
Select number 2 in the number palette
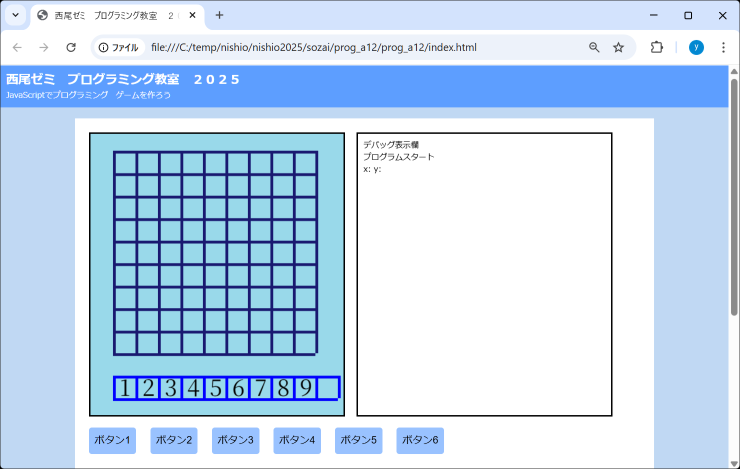click(x=148, y=388)
